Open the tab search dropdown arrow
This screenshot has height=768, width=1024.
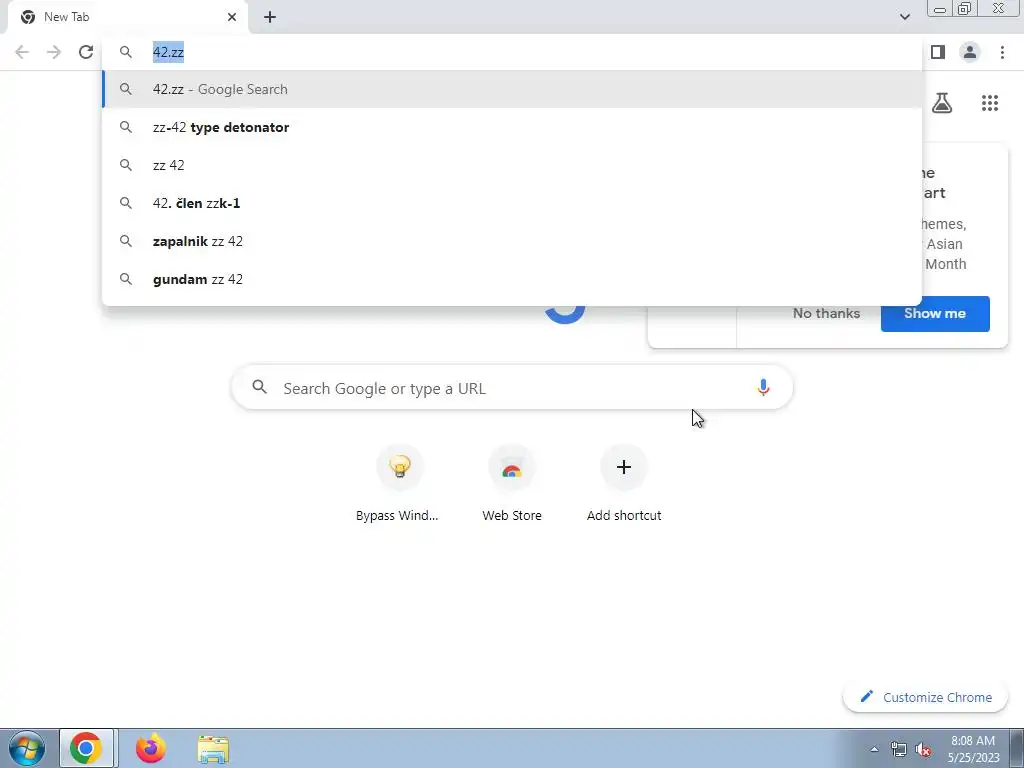click(x=904, y=17)
